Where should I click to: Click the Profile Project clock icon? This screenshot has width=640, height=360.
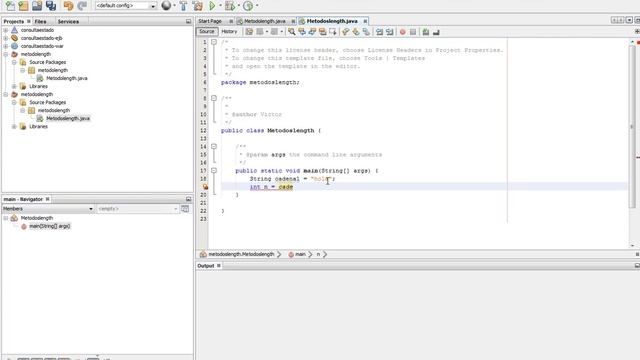[x=248, y=6]
